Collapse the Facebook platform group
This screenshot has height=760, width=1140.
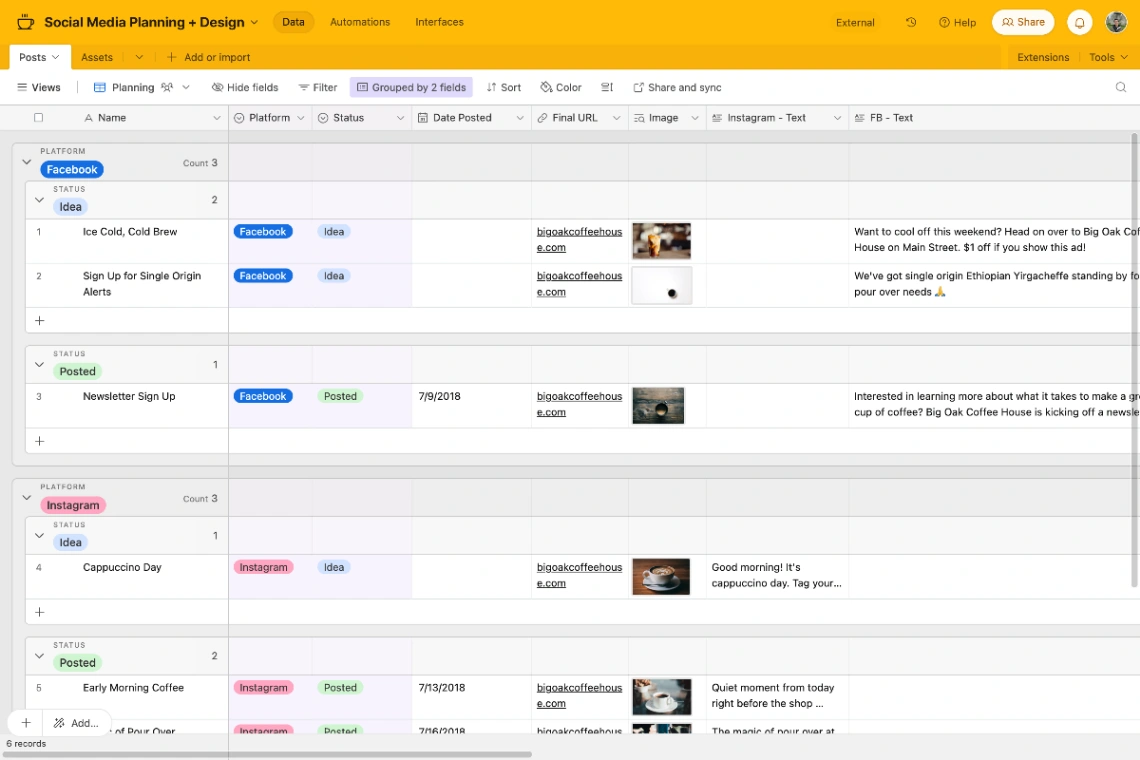point(27,162)
